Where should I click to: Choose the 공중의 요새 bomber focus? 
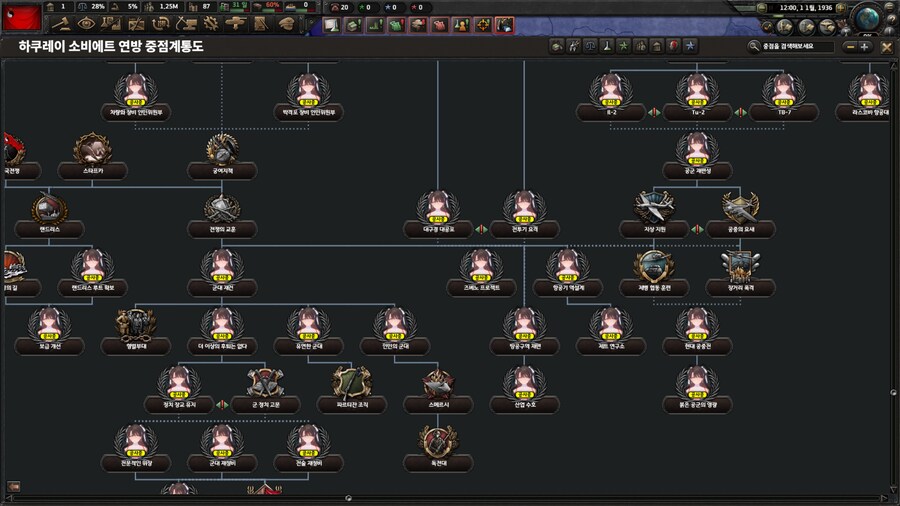(741, 209)
